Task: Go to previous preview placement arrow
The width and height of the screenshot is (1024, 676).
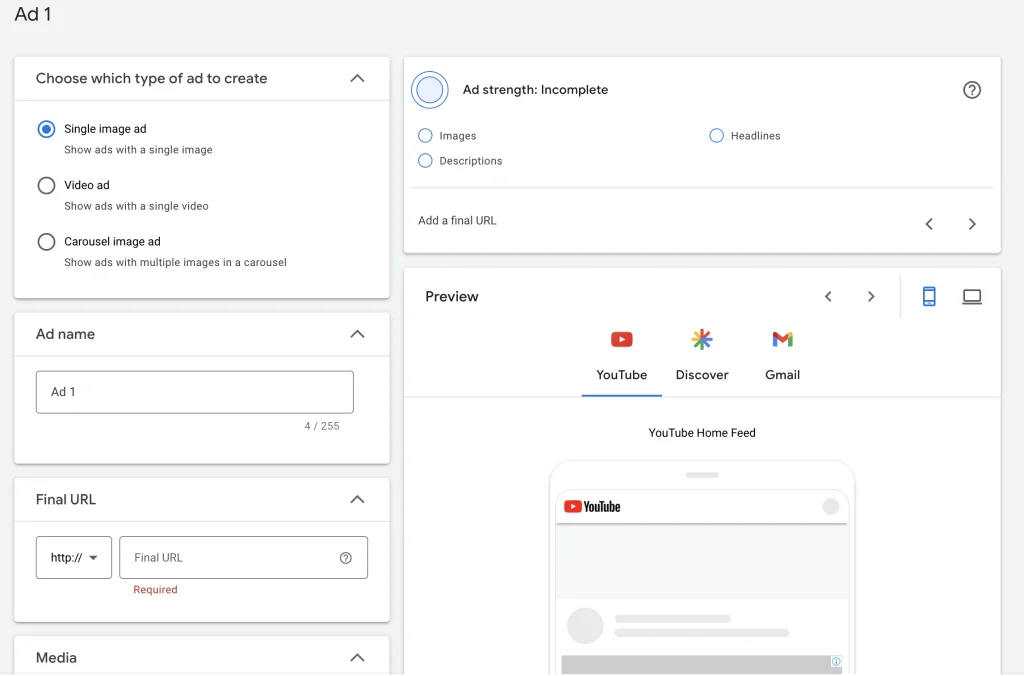Action: tap(828, 297)
